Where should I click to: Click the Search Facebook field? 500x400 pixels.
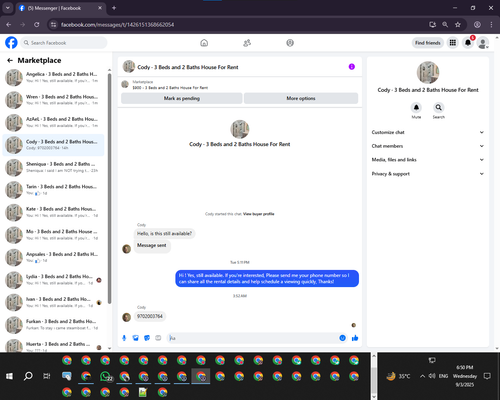[64, 43]
